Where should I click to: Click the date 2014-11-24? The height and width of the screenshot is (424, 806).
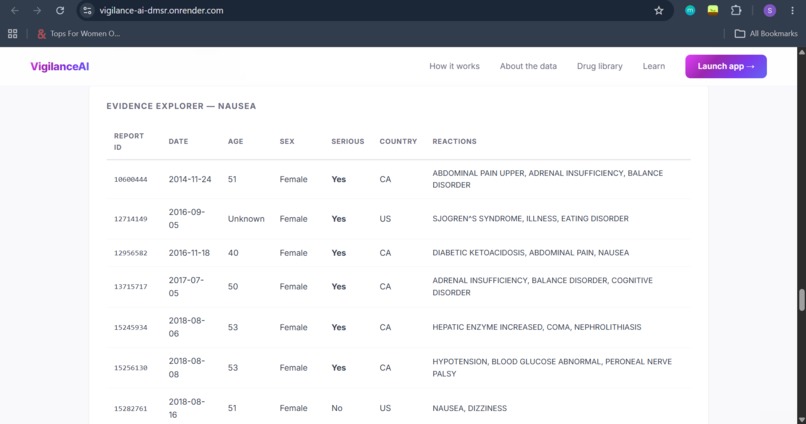190,179
